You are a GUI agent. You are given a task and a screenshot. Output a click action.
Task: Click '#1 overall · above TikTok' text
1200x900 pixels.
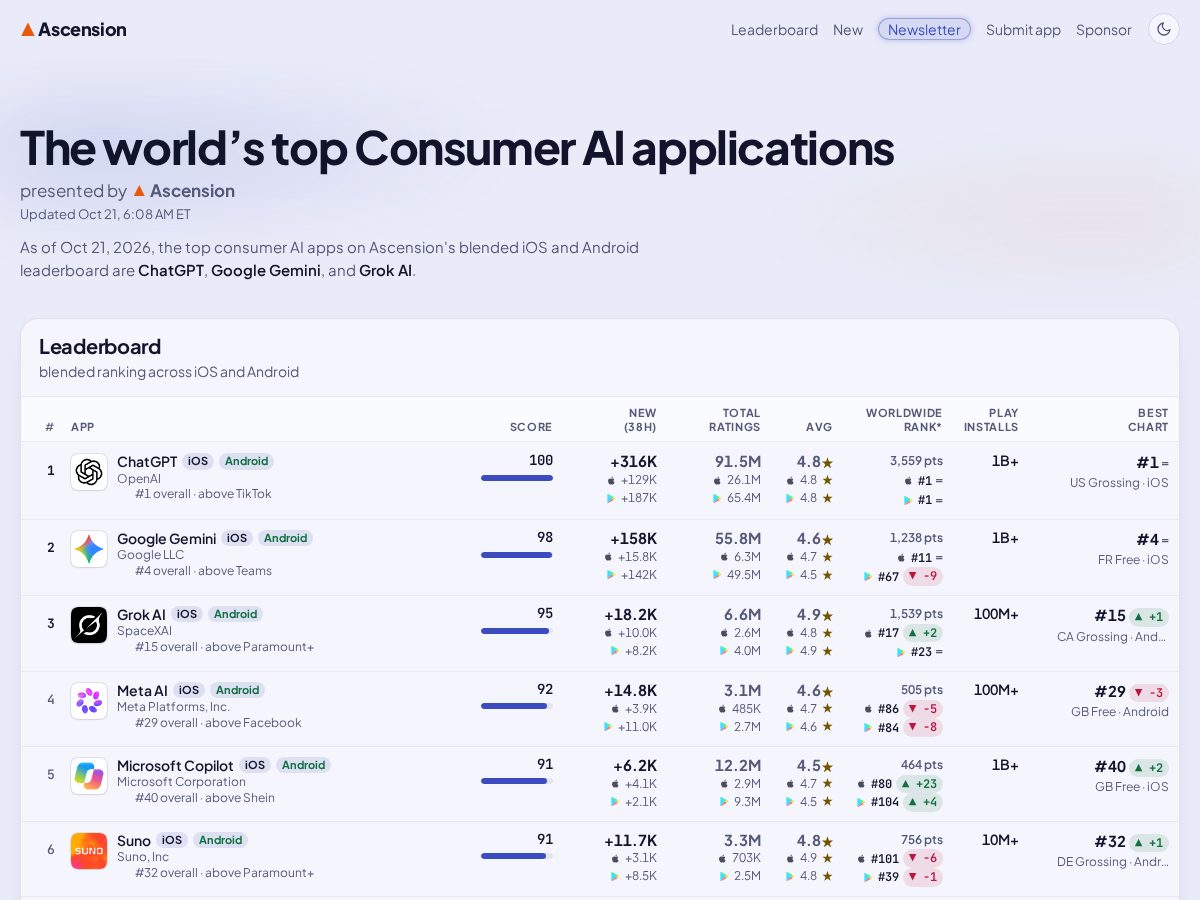203,494
